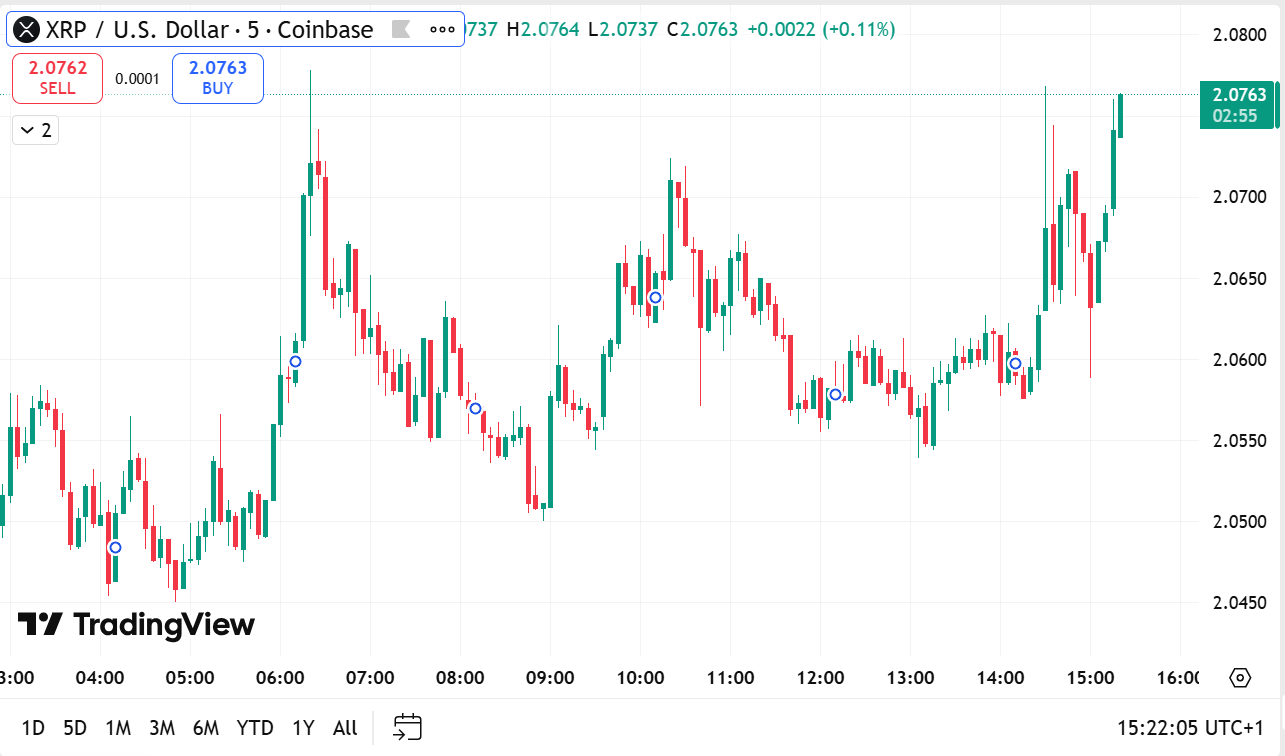This screenshot has height=756, width=1285.
Task: Open the three-dots more menu in the legend
Action: click(x=441, y=30)
